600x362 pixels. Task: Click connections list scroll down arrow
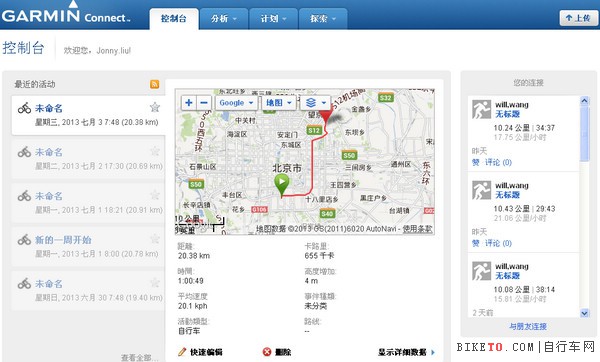[x=584, y=313]
